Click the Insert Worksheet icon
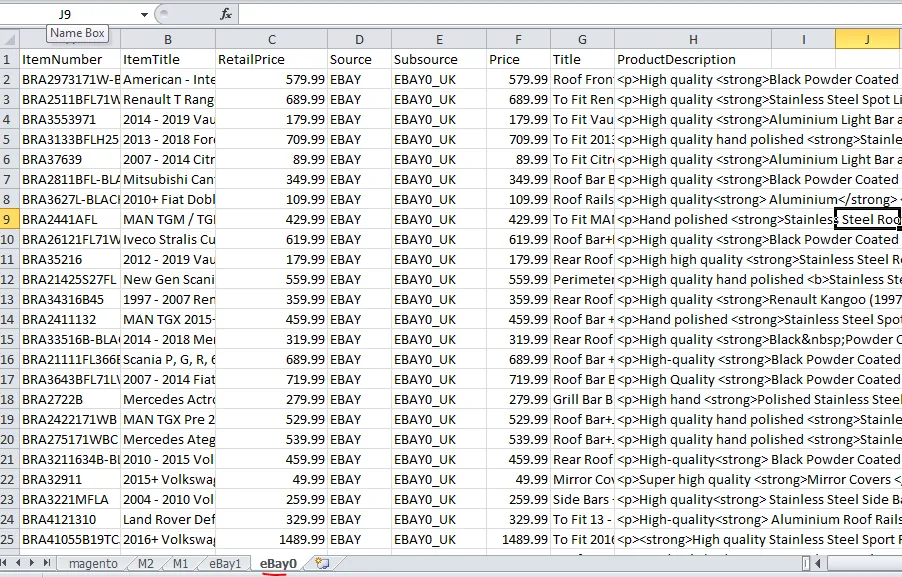This screenshot has height=577, width=902. [x=322, y=563]
